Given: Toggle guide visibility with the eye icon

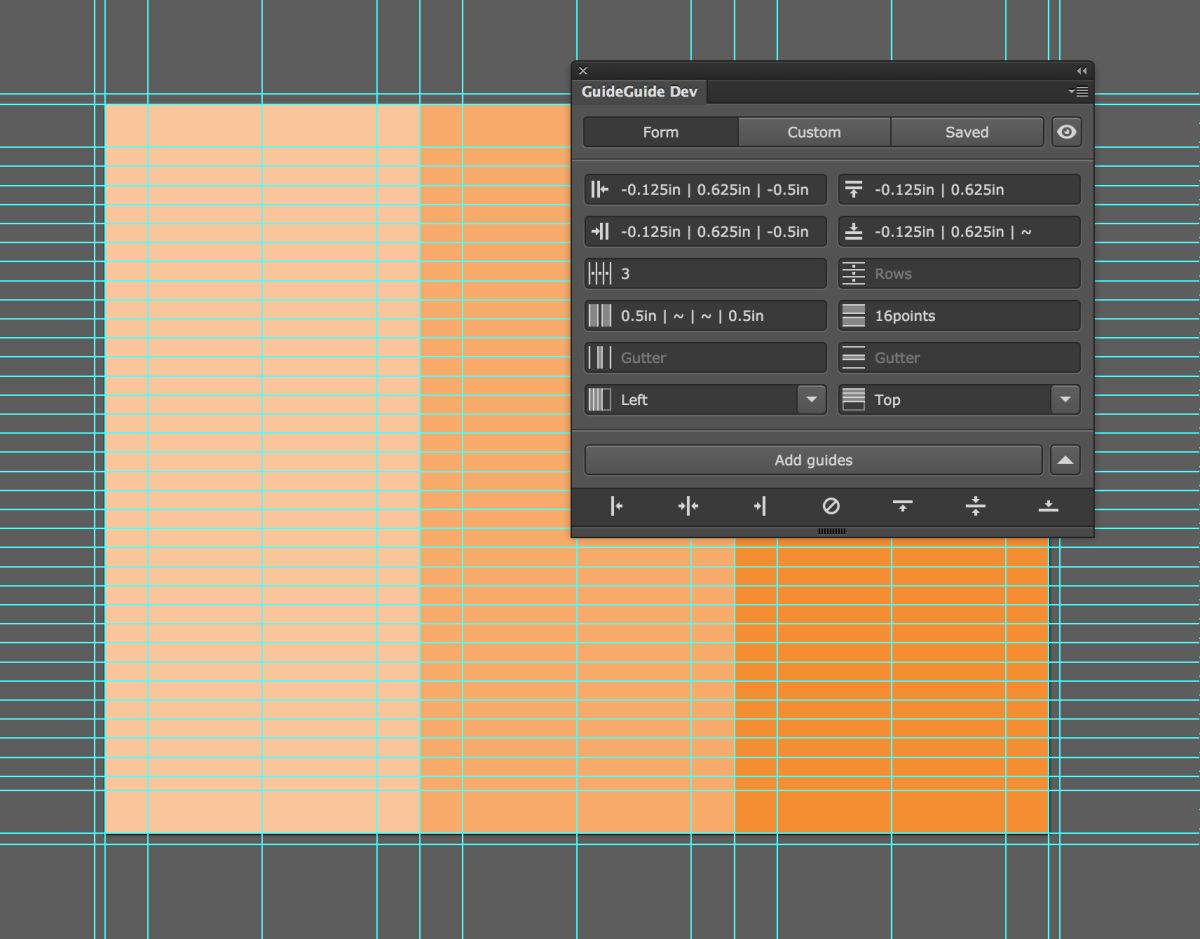Looking at the screenshot, I should (x=1067, y=132).
